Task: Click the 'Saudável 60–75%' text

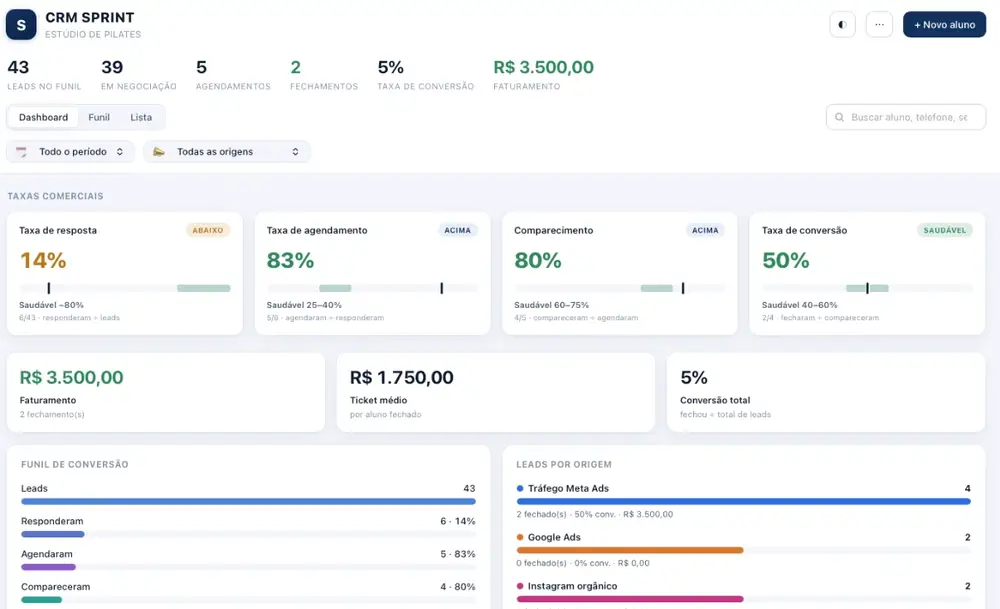Action: pyautogui.click(x=552, y=305)
